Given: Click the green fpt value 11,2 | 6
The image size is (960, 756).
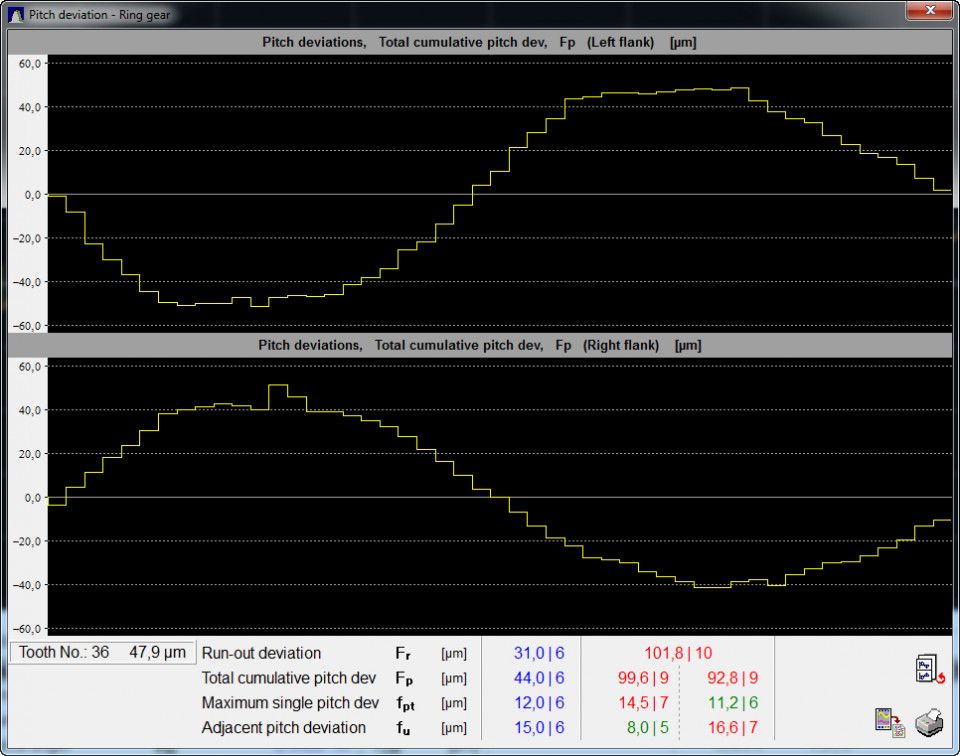Looking at the screenshot, I should [x=732, y=703].
